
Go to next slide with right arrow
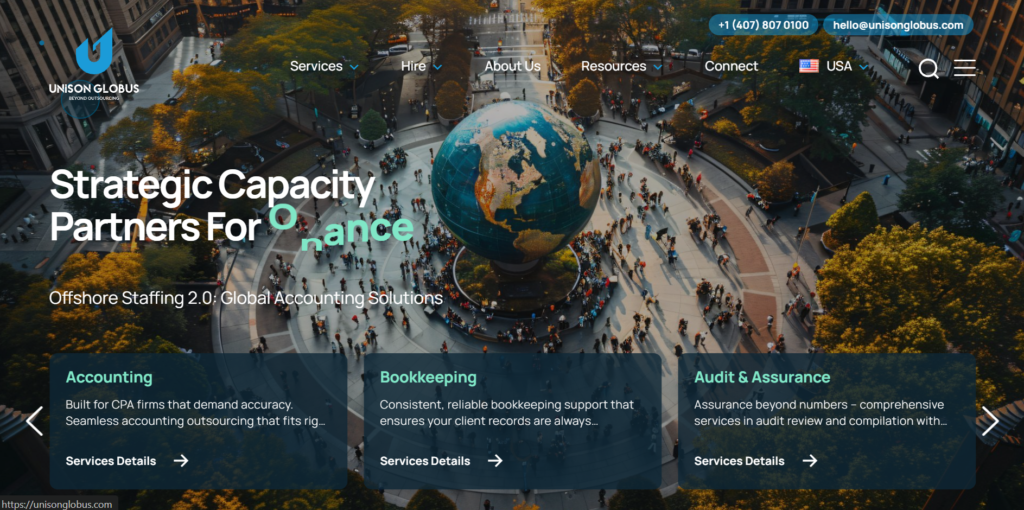click(x=990, y=421)
